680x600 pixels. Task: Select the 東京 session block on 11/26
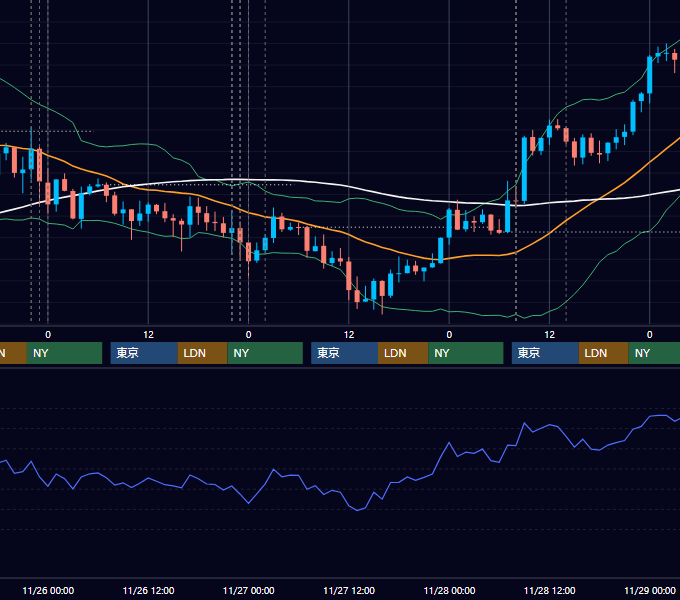pyautogui.click(x=144, y=353)
